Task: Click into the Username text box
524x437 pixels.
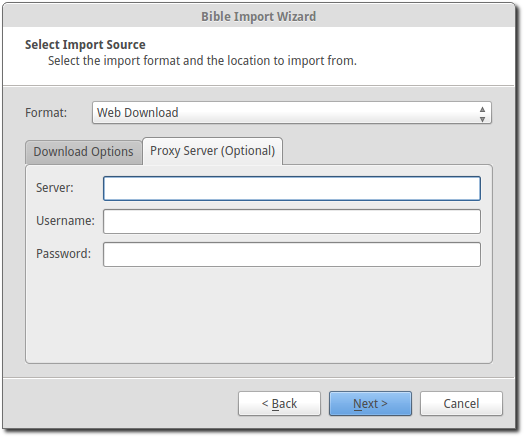Action: click(x=292, y=221)
